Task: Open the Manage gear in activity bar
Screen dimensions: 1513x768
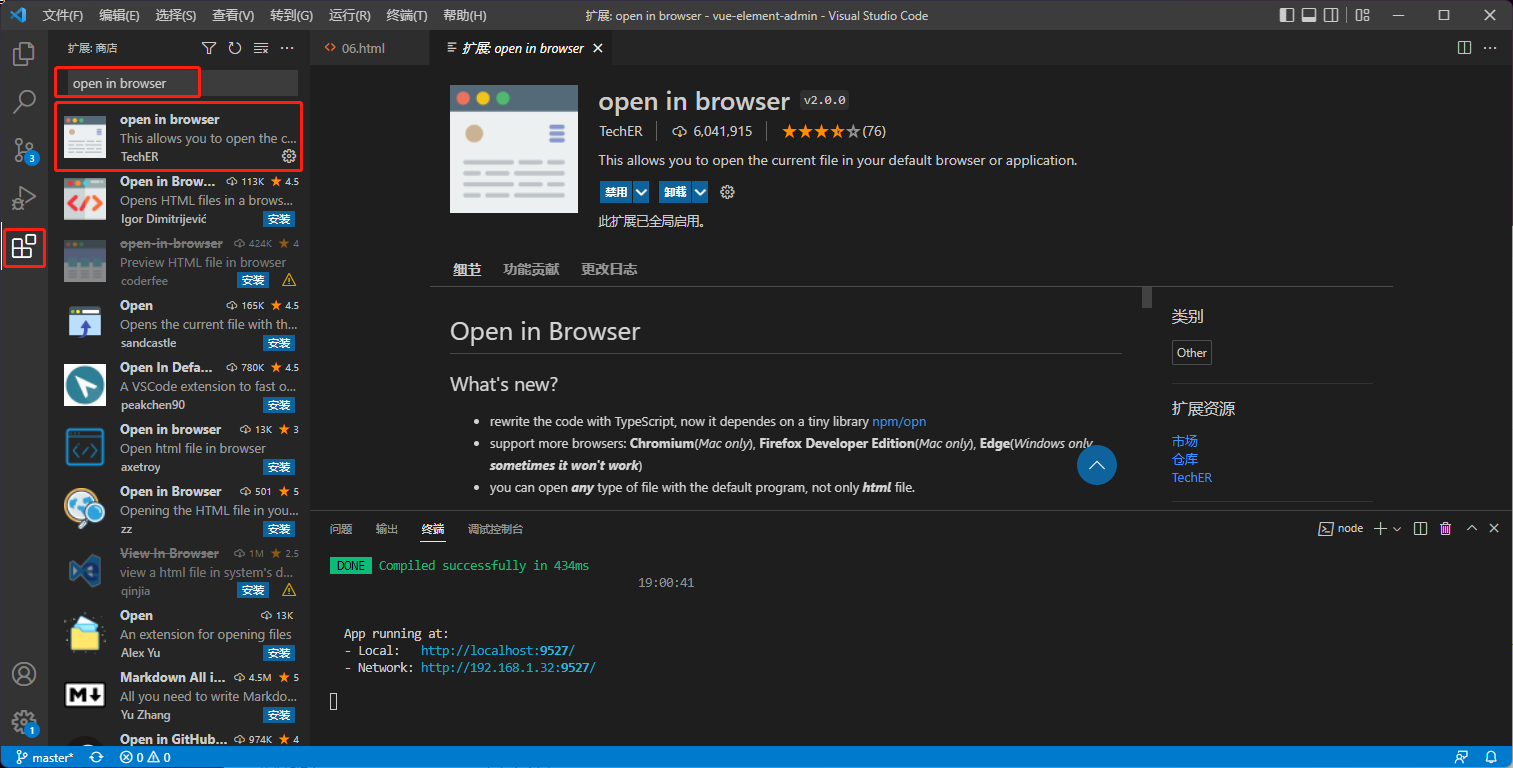Action: [24, 722]
